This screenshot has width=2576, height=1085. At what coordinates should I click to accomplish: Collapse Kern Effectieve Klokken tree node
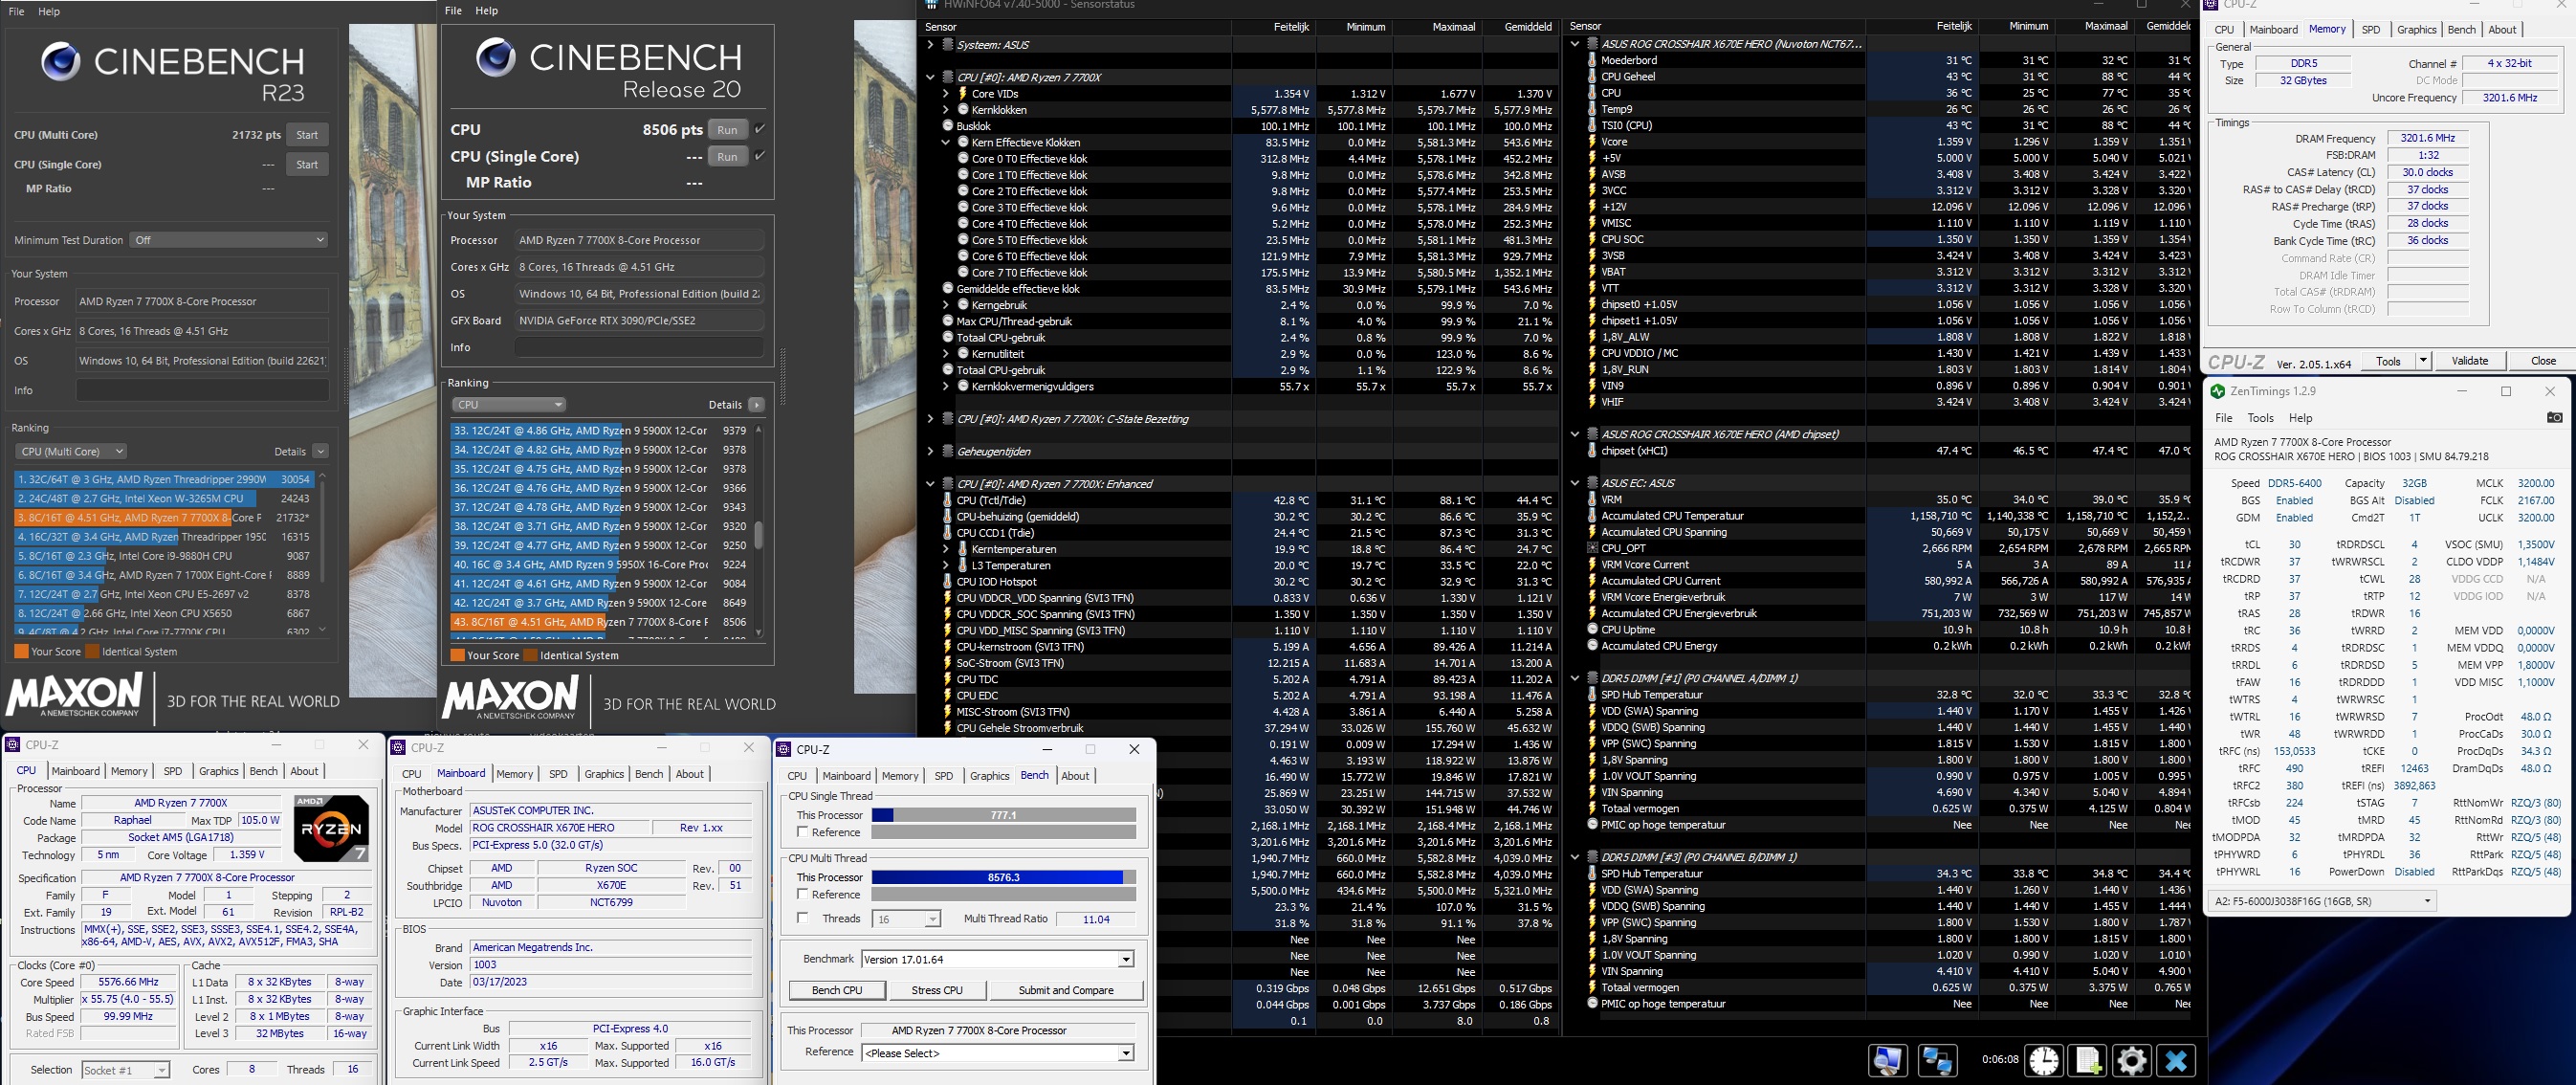click(x=945, y=143)
